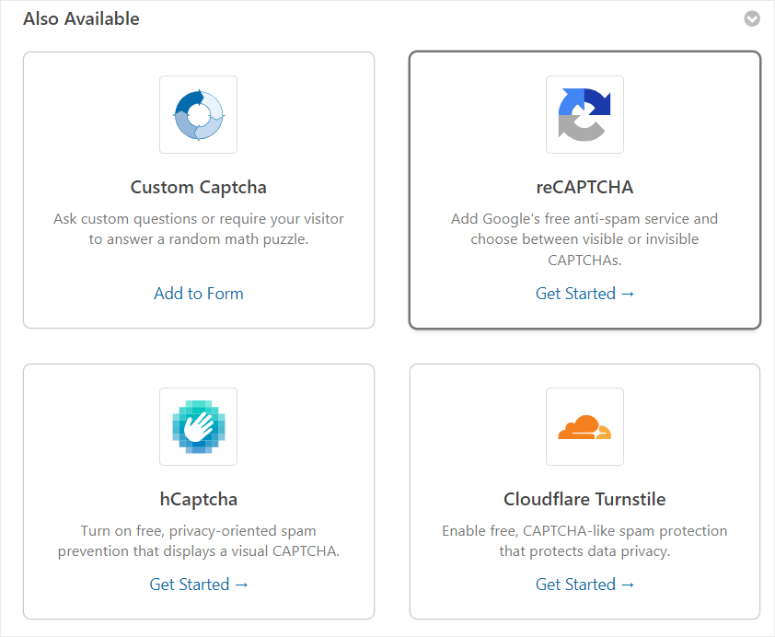
Task: Click the Custom Captcha circular arrows icon
Action: coord(198,115)
